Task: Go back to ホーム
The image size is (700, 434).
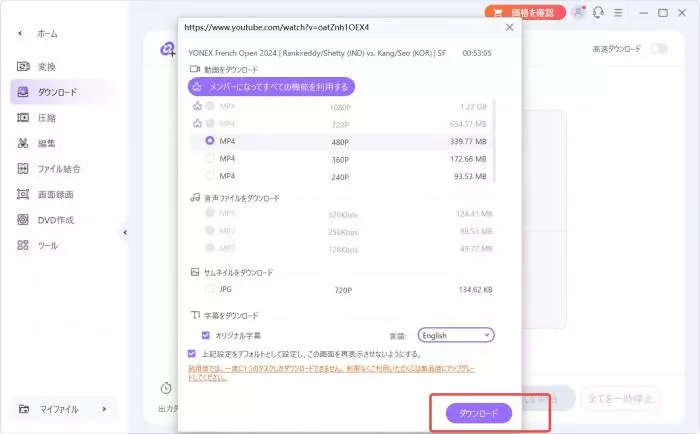Action: click(47, 33)
